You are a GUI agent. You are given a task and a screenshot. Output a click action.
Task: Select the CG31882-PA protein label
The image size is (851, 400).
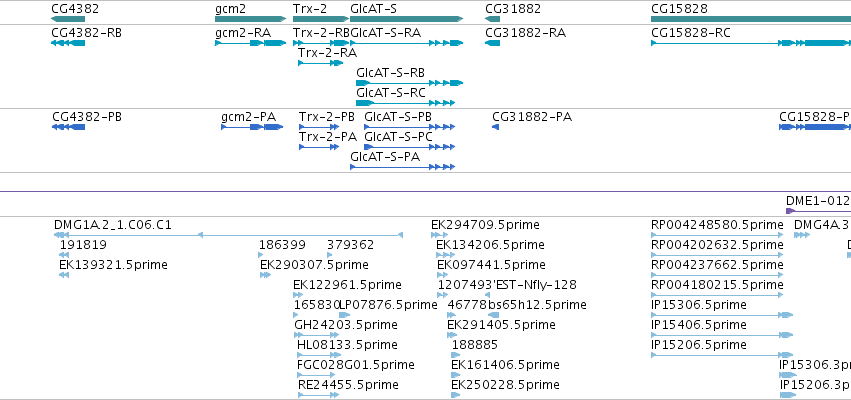[532, 117]
